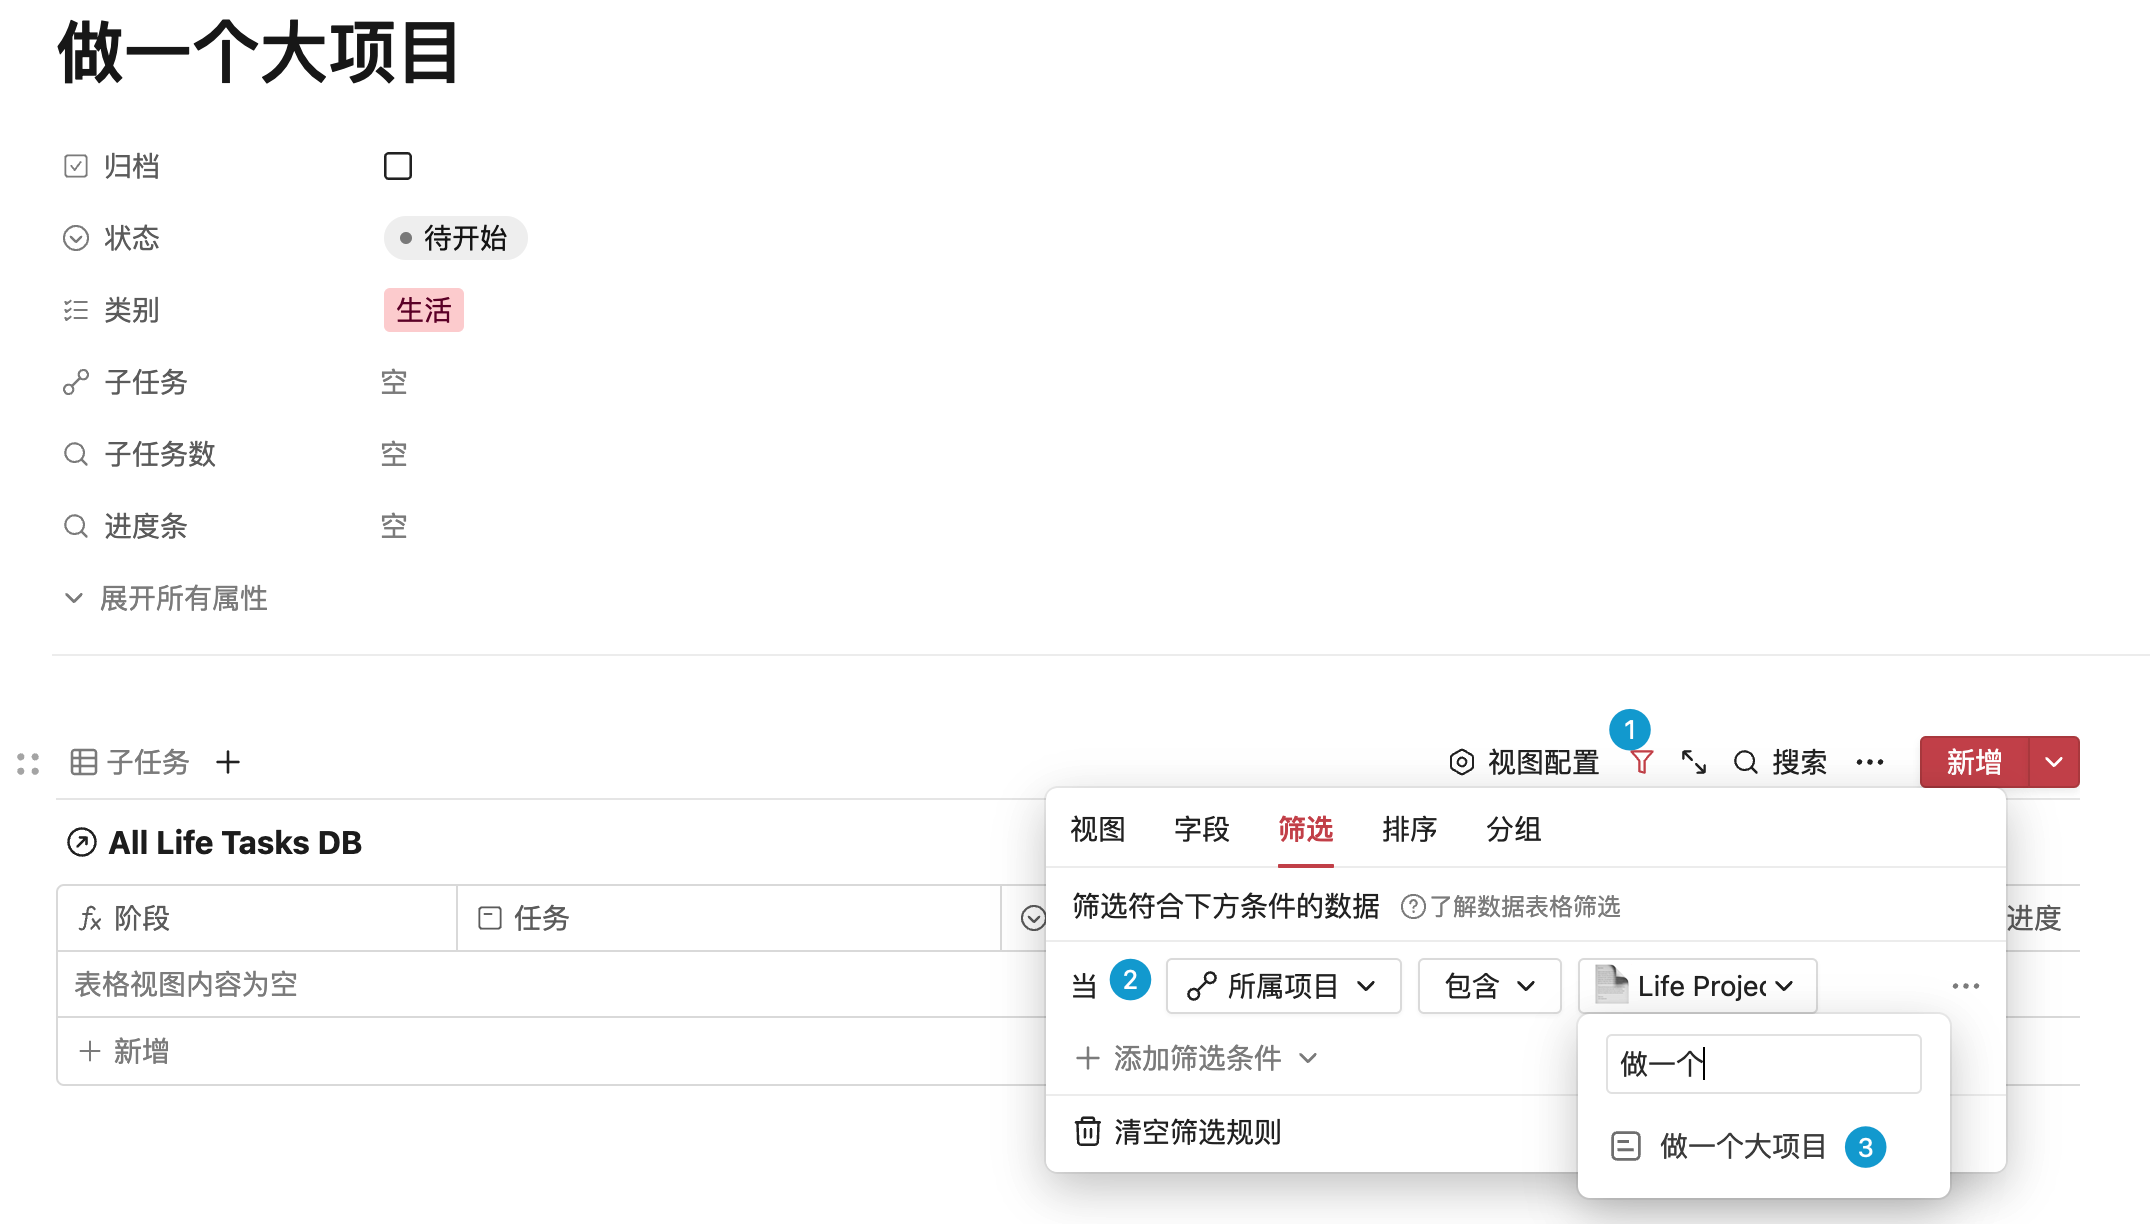Open the 所属项目 field dropdown

coord(1283,986)
